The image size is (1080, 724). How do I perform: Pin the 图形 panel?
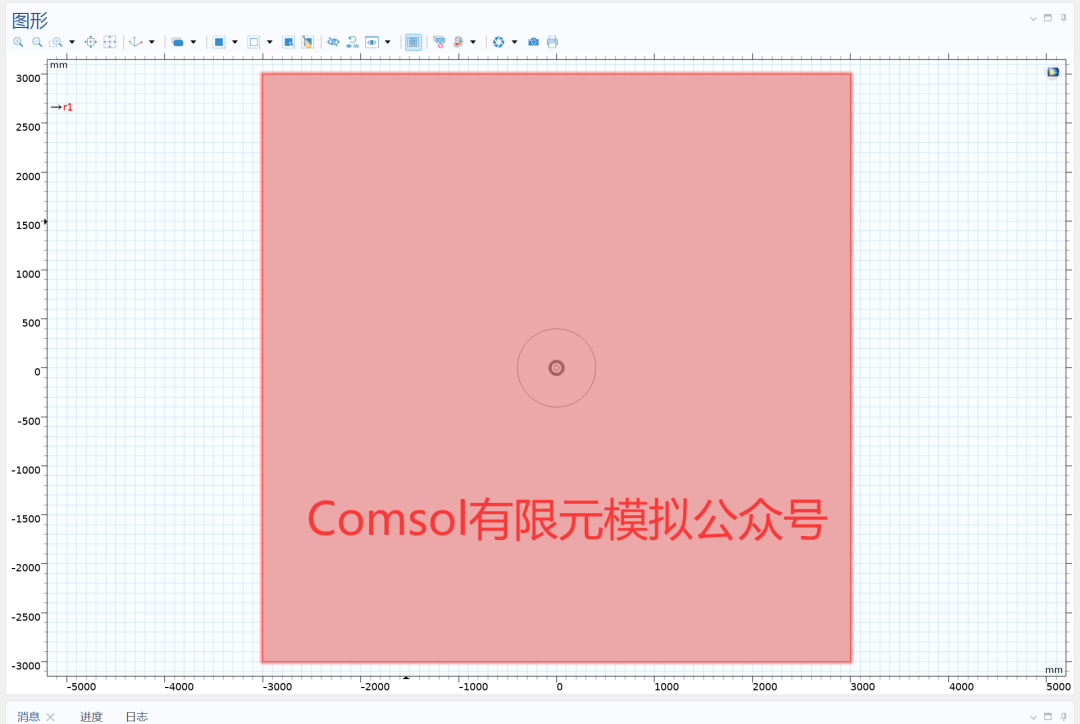point(1063,18)
